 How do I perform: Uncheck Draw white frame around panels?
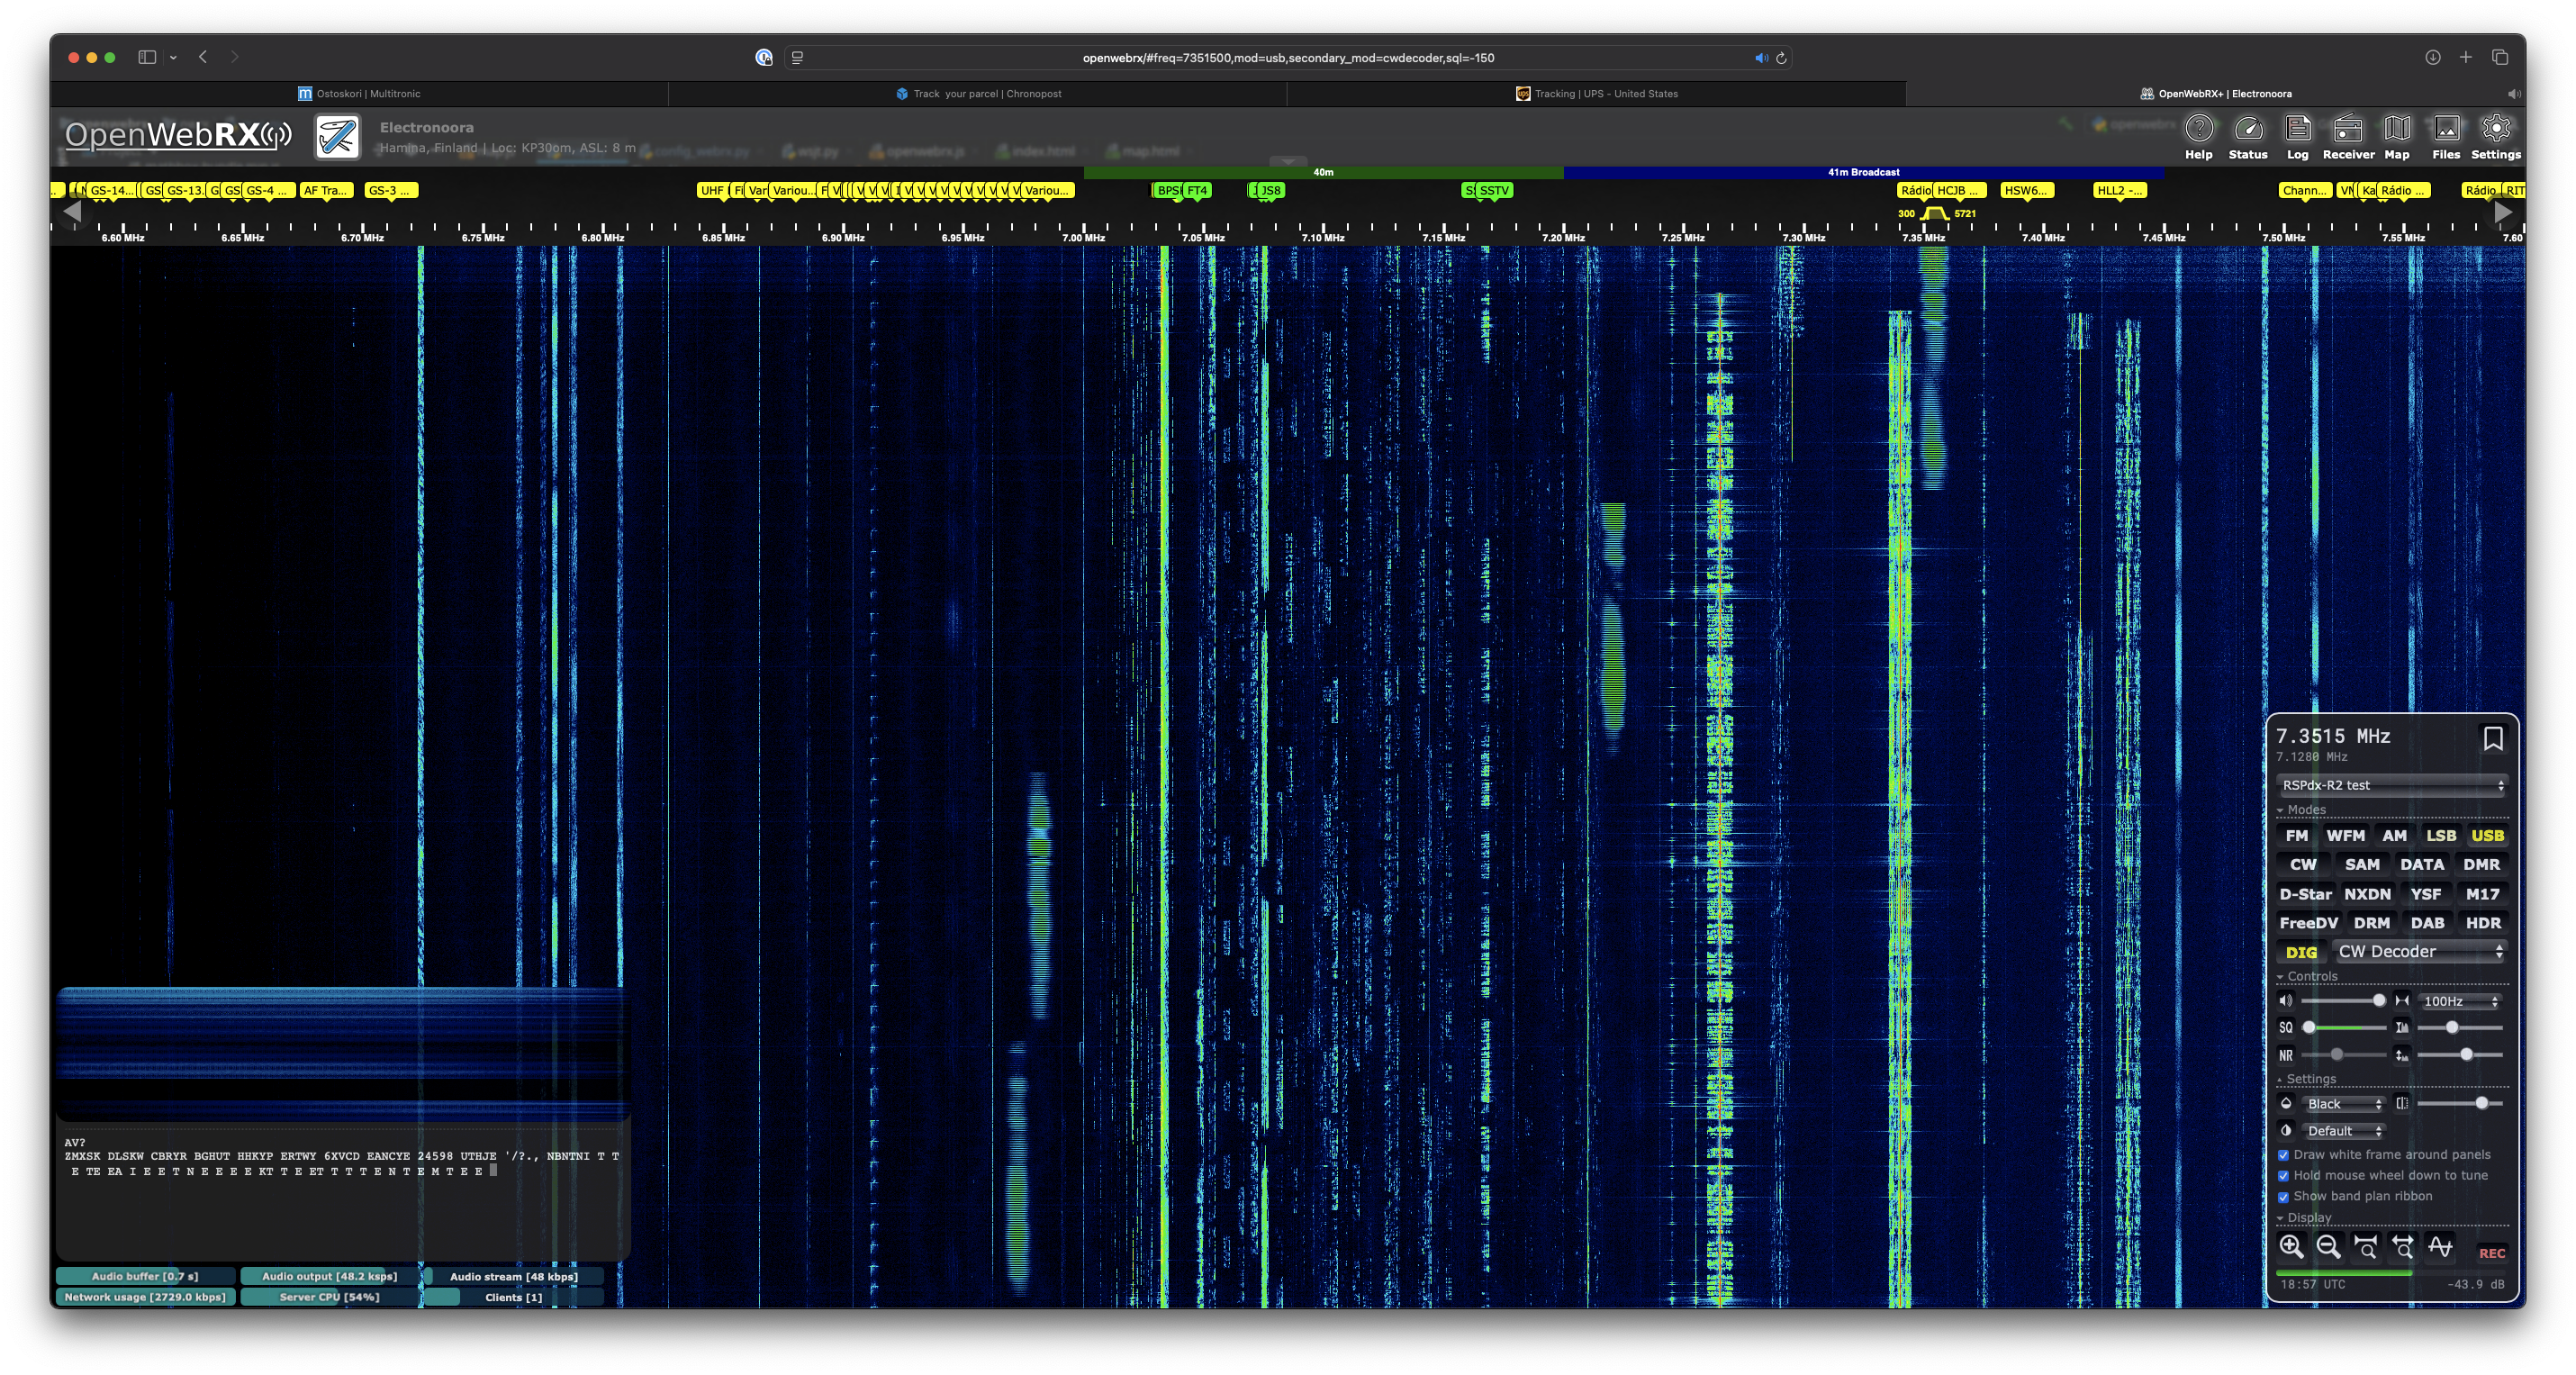pyautogui.click(x=2283, y=1155)
